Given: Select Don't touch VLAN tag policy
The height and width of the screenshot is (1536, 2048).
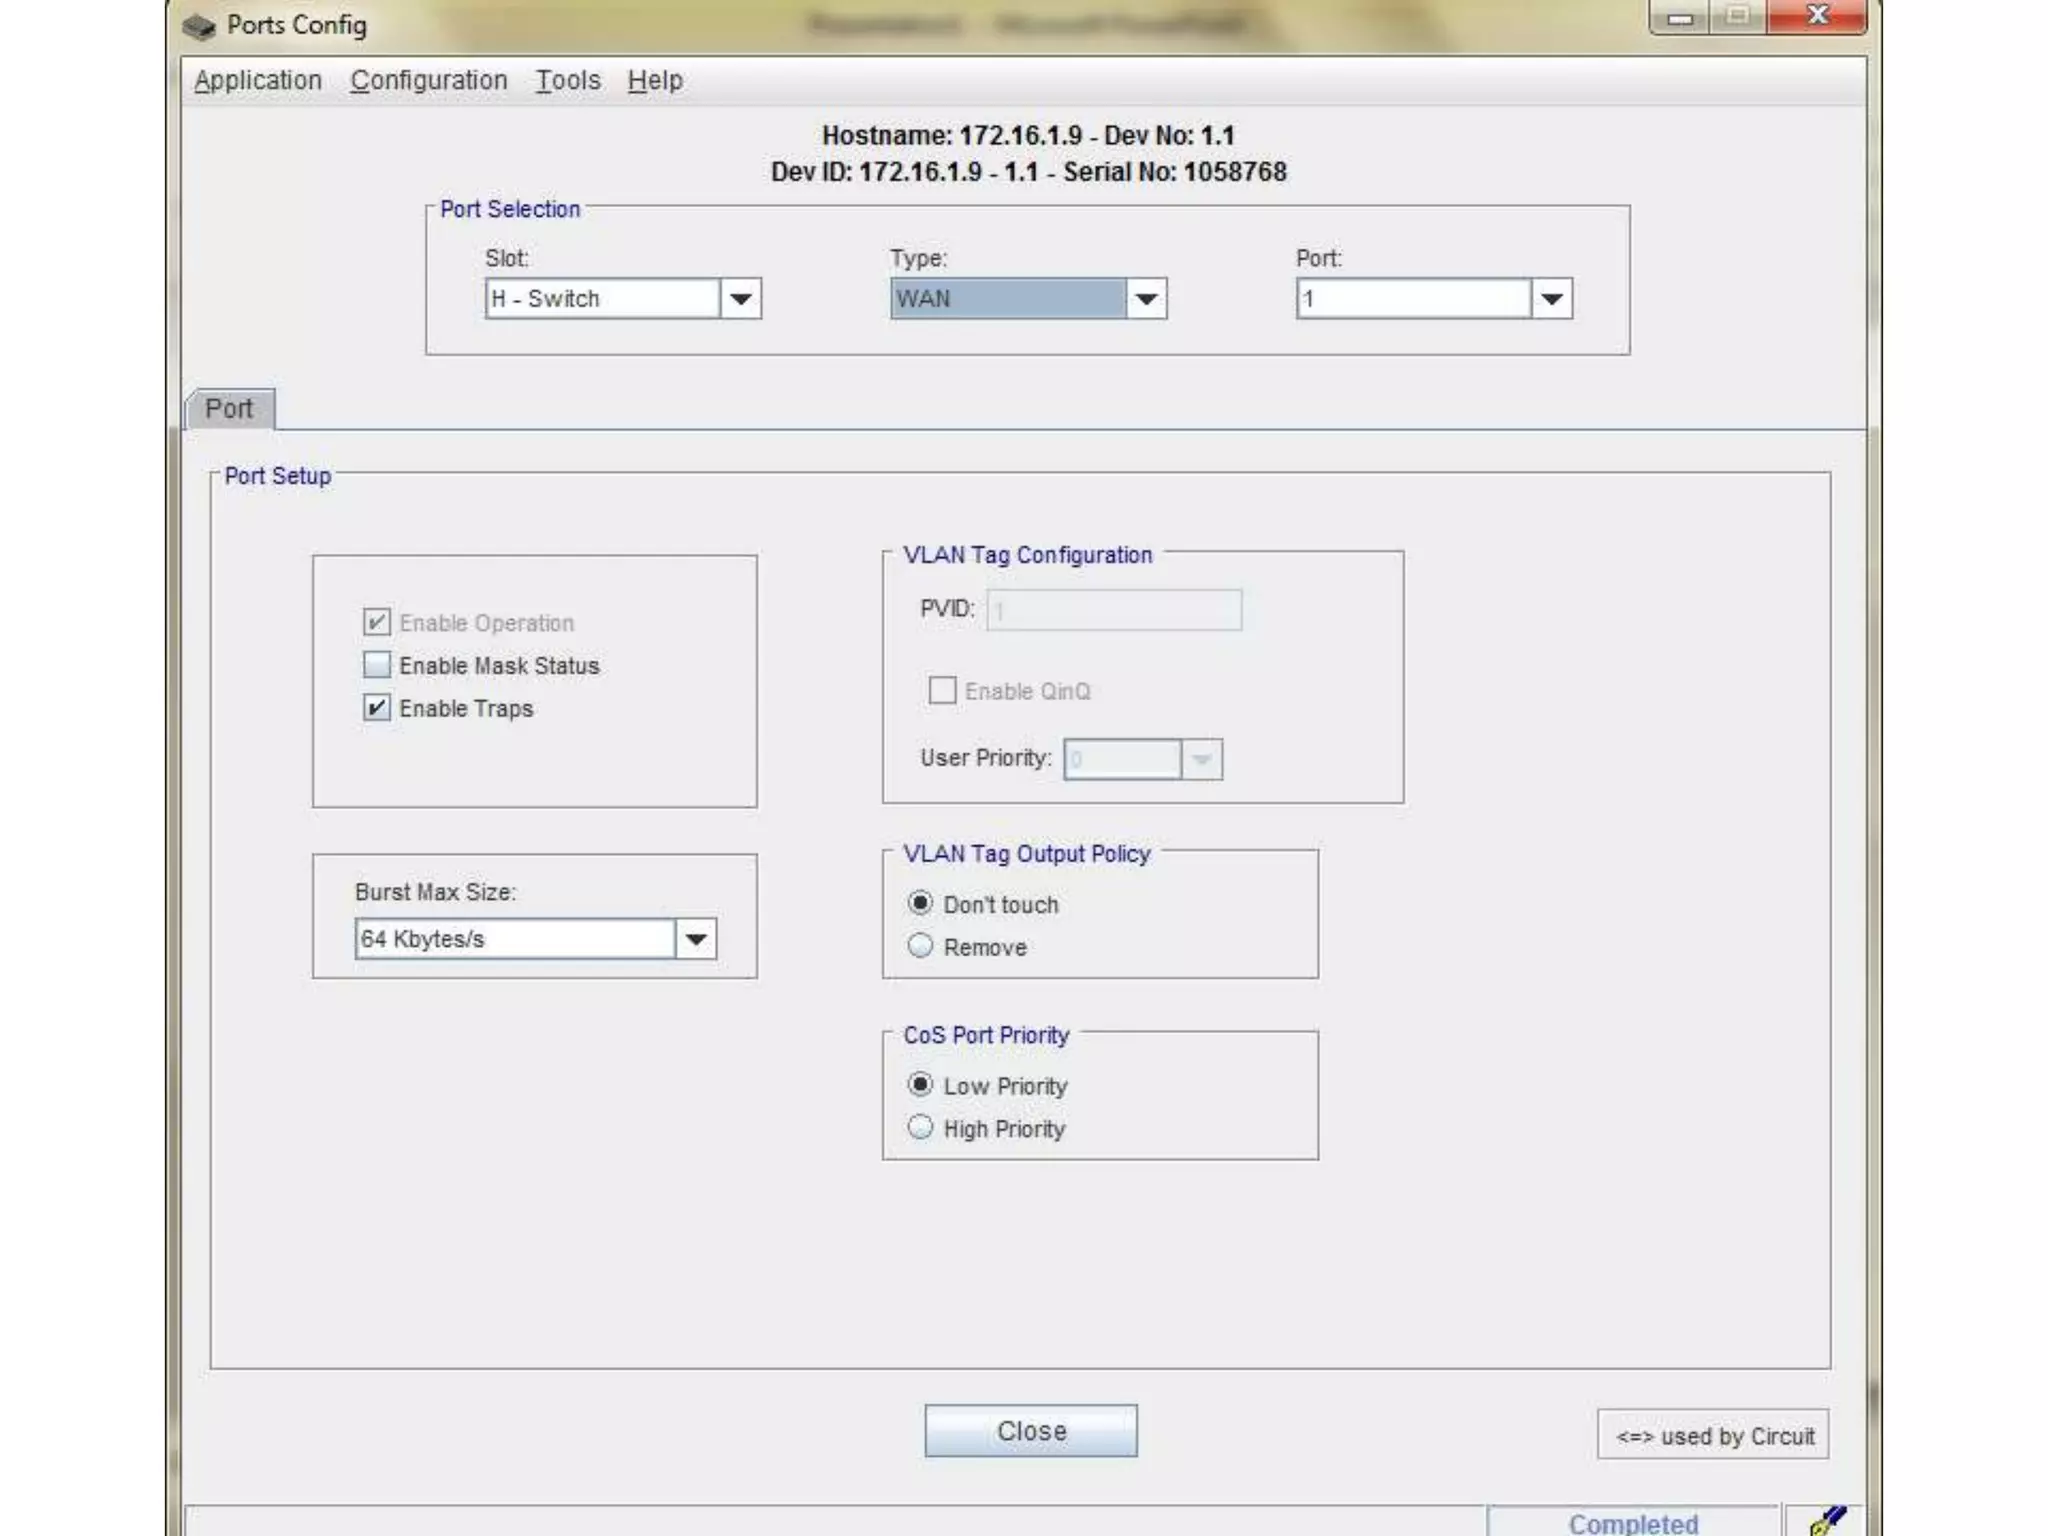Looking at the screenshot, I should [920, 903].
